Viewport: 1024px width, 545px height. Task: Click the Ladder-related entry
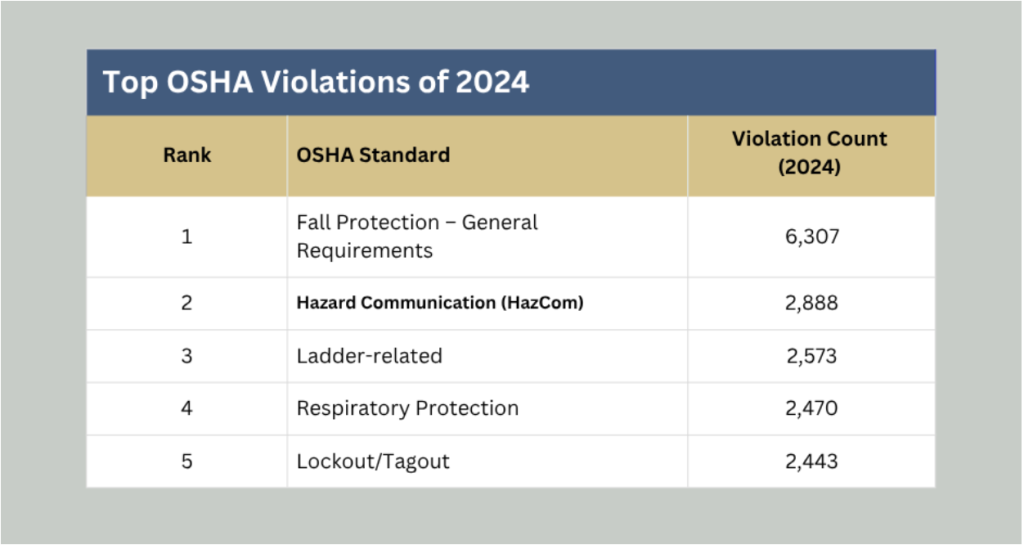(x=370, y=356)
